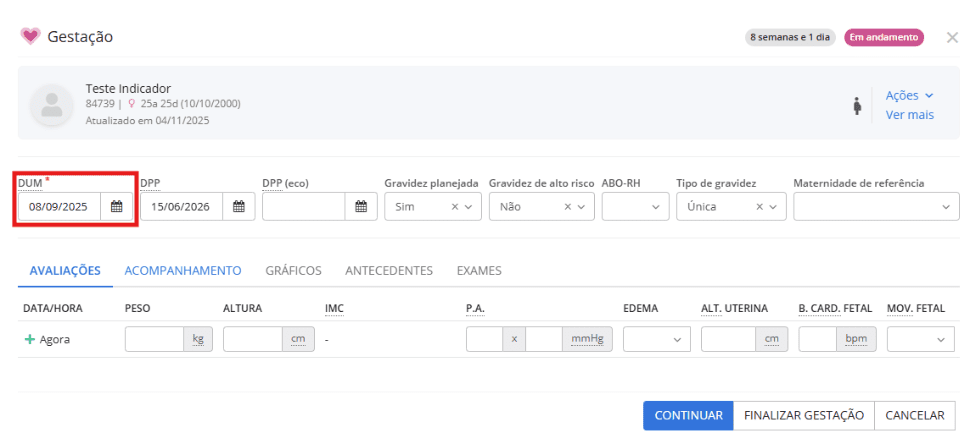This screenshot has width=976, height=447.
Task: Click the patient avatar picture
Action: (x=51, y=104)
